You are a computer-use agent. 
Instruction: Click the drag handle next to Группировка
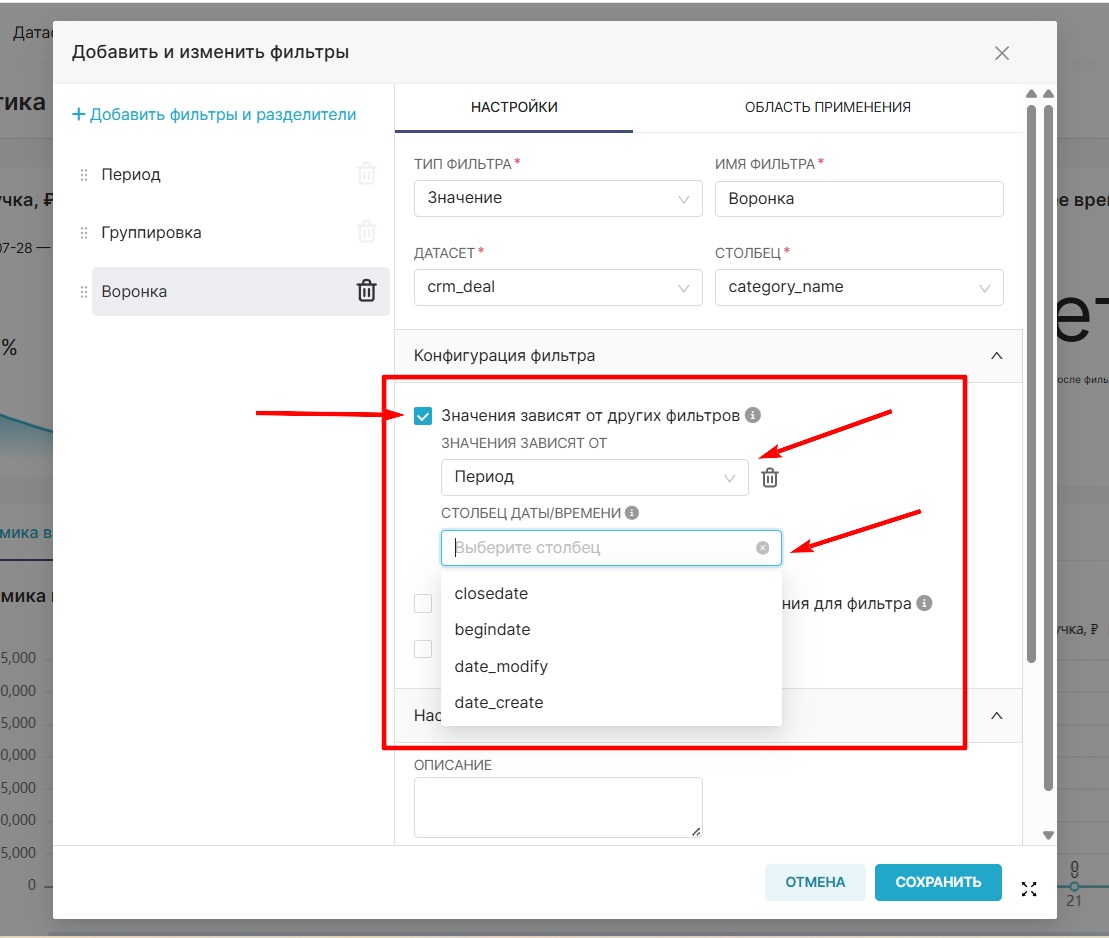84,233
